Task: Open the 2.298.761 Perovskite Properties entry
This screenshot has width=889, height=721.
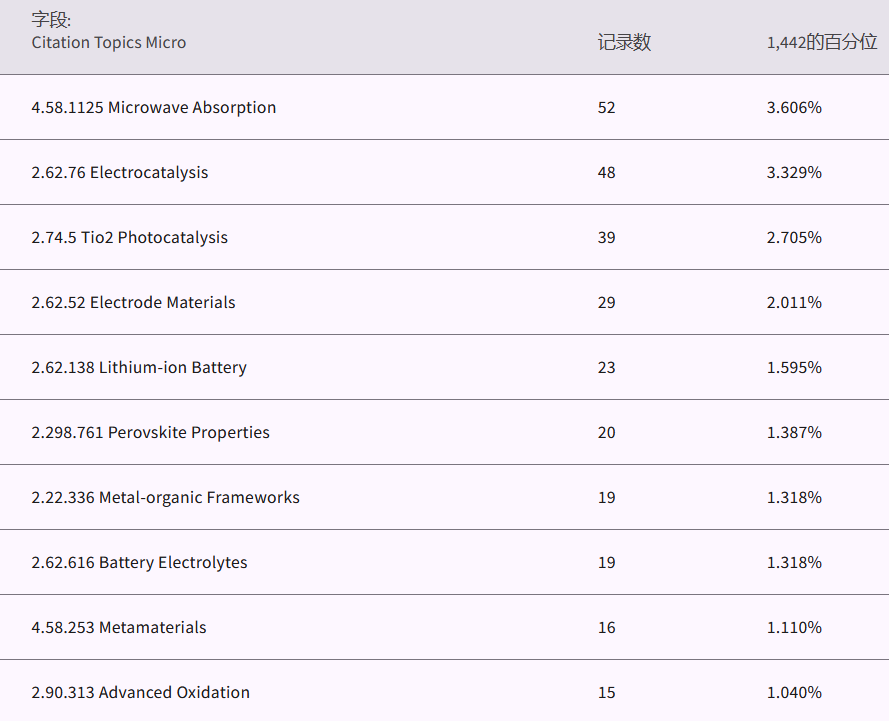Action: coord(150,432)
